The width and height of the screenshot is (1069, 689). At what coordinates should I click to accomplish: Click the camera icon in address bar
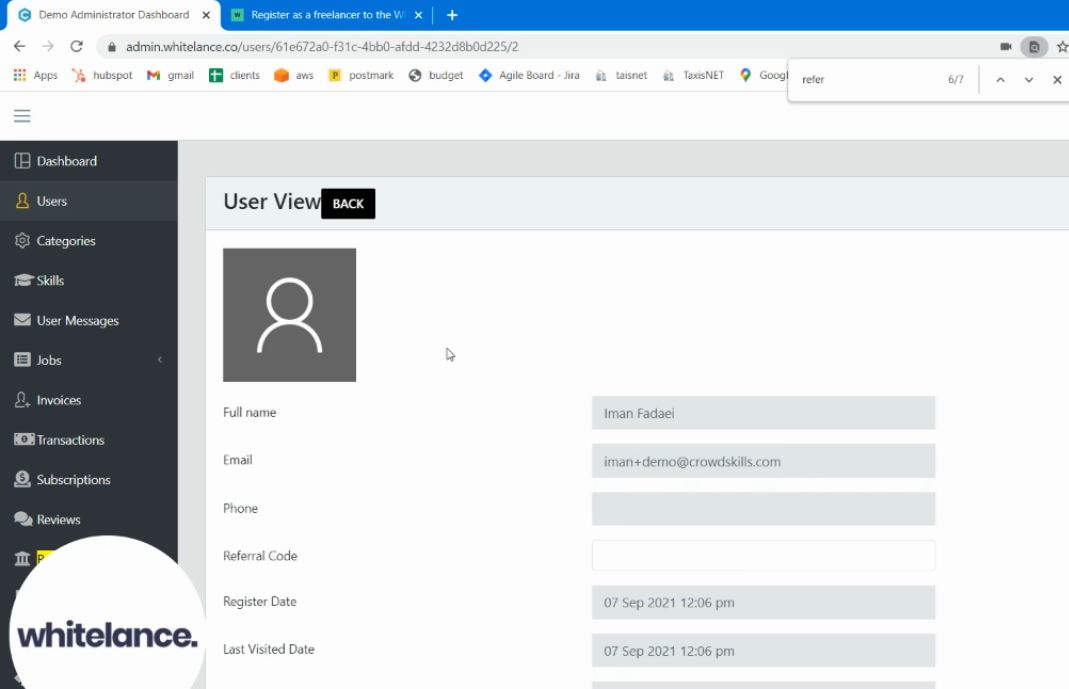(x=1006, y=46)
